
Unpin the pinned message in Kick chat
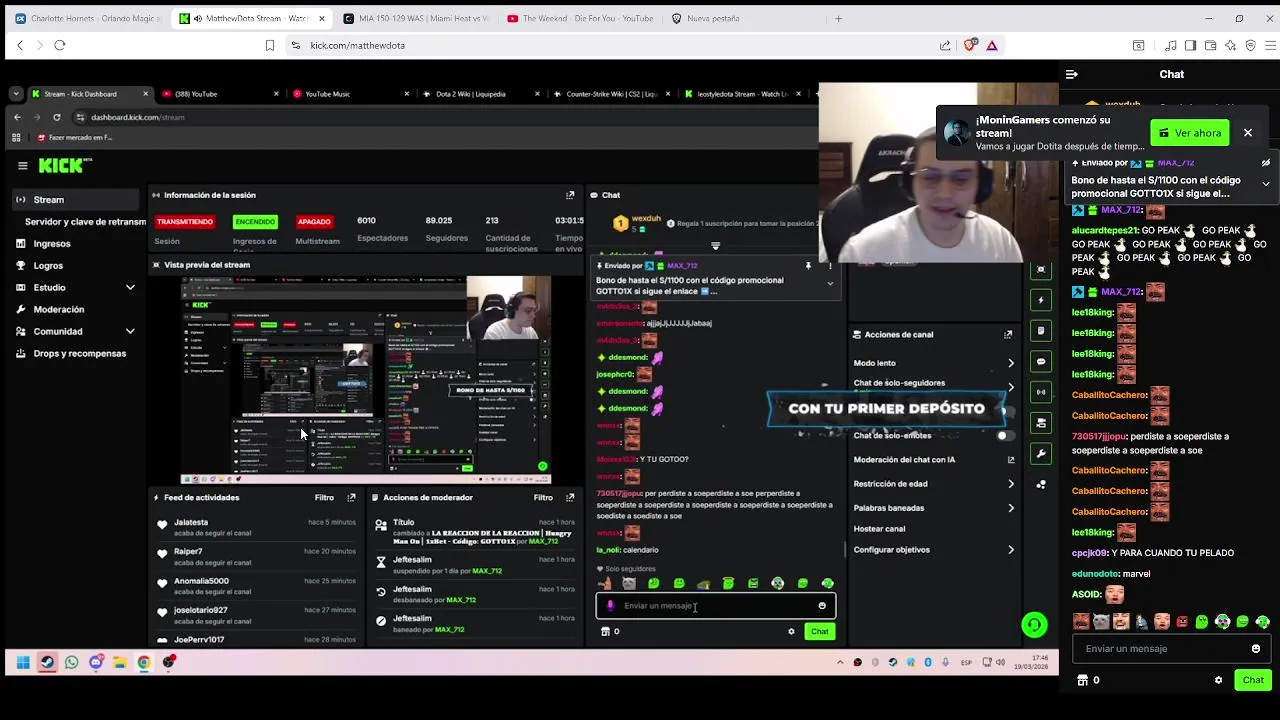(1266, 162)
